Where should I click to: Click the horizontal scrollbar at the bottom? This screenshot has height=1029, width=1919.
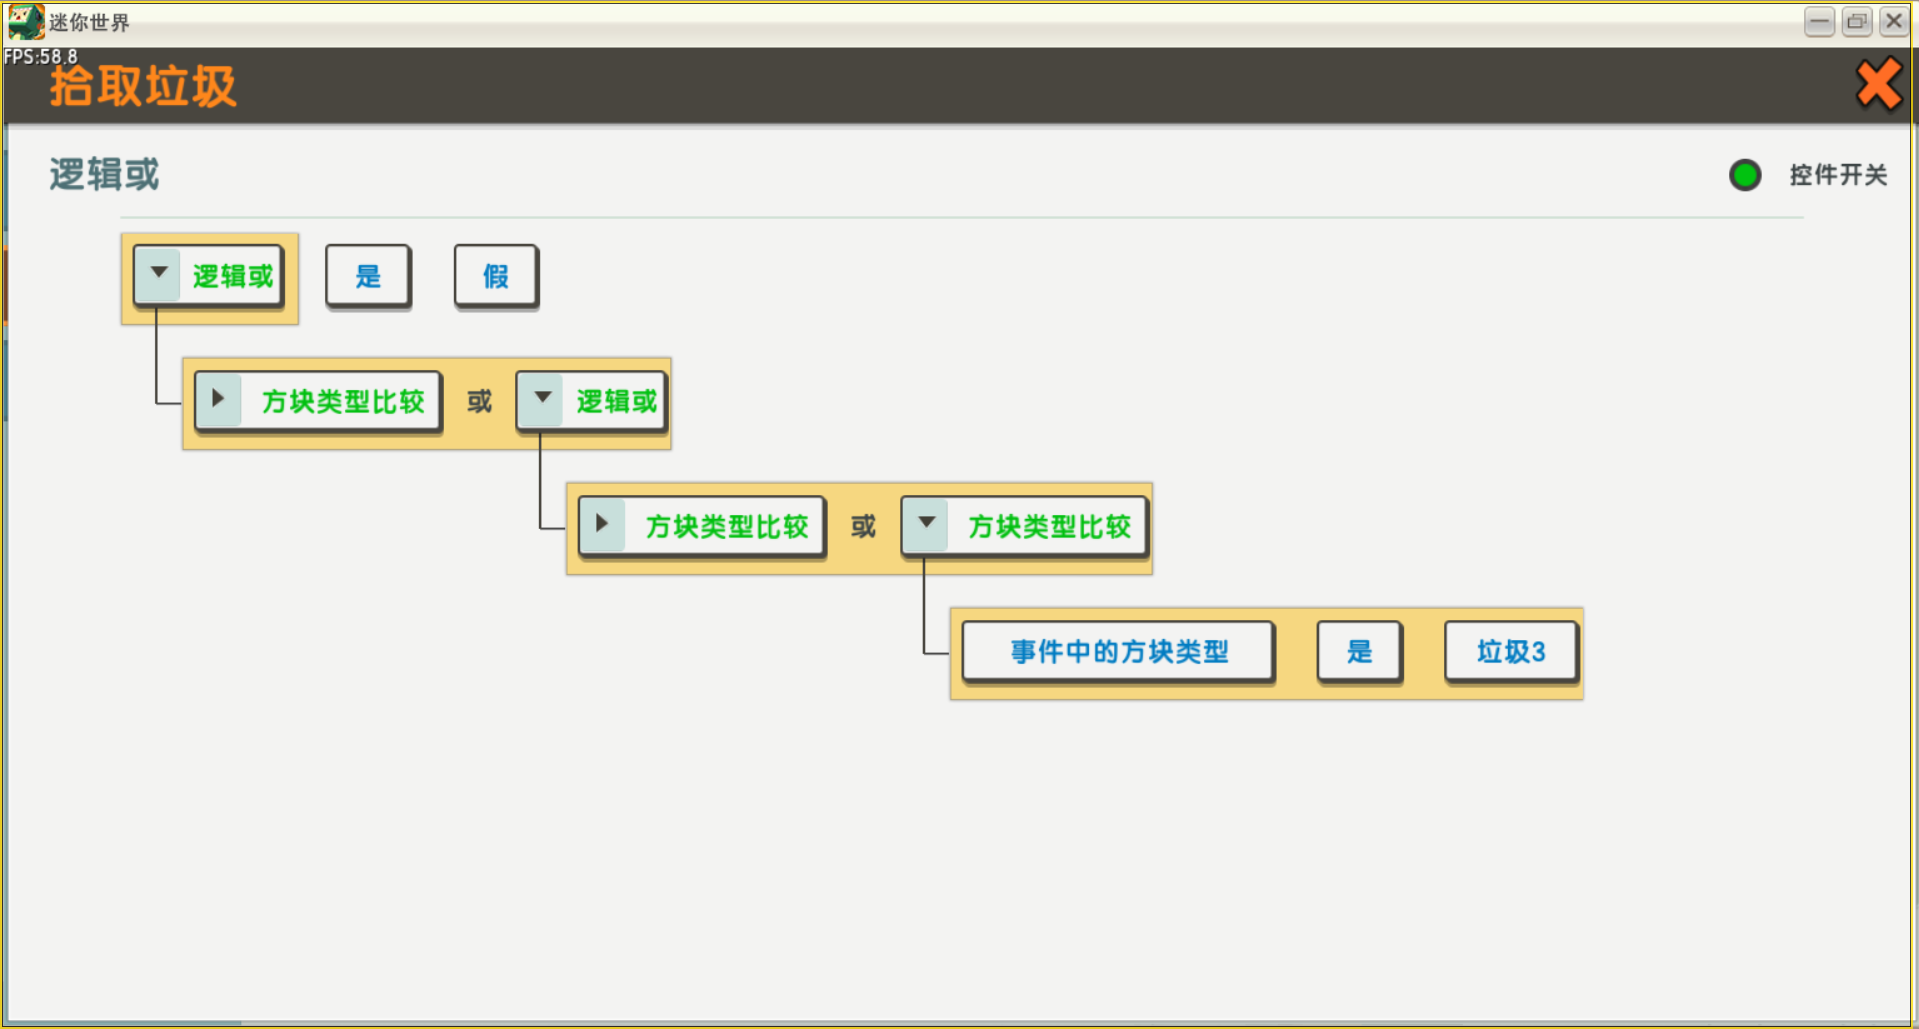point(123,1022)
